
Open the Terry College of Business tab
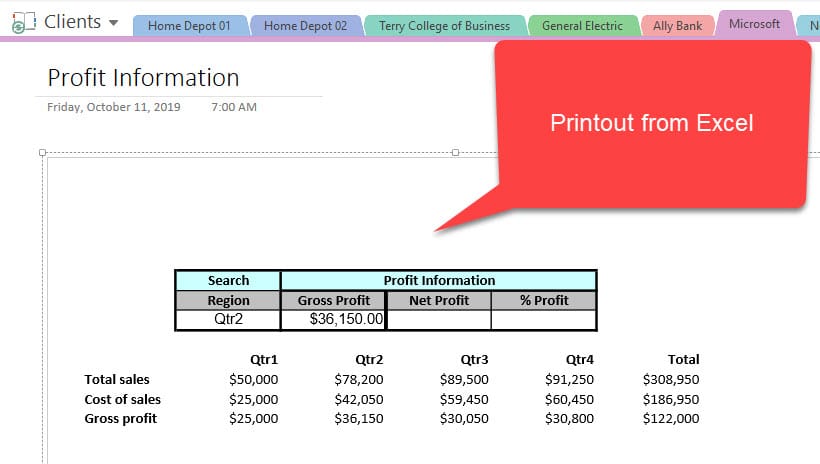click(x=445, y=26)
